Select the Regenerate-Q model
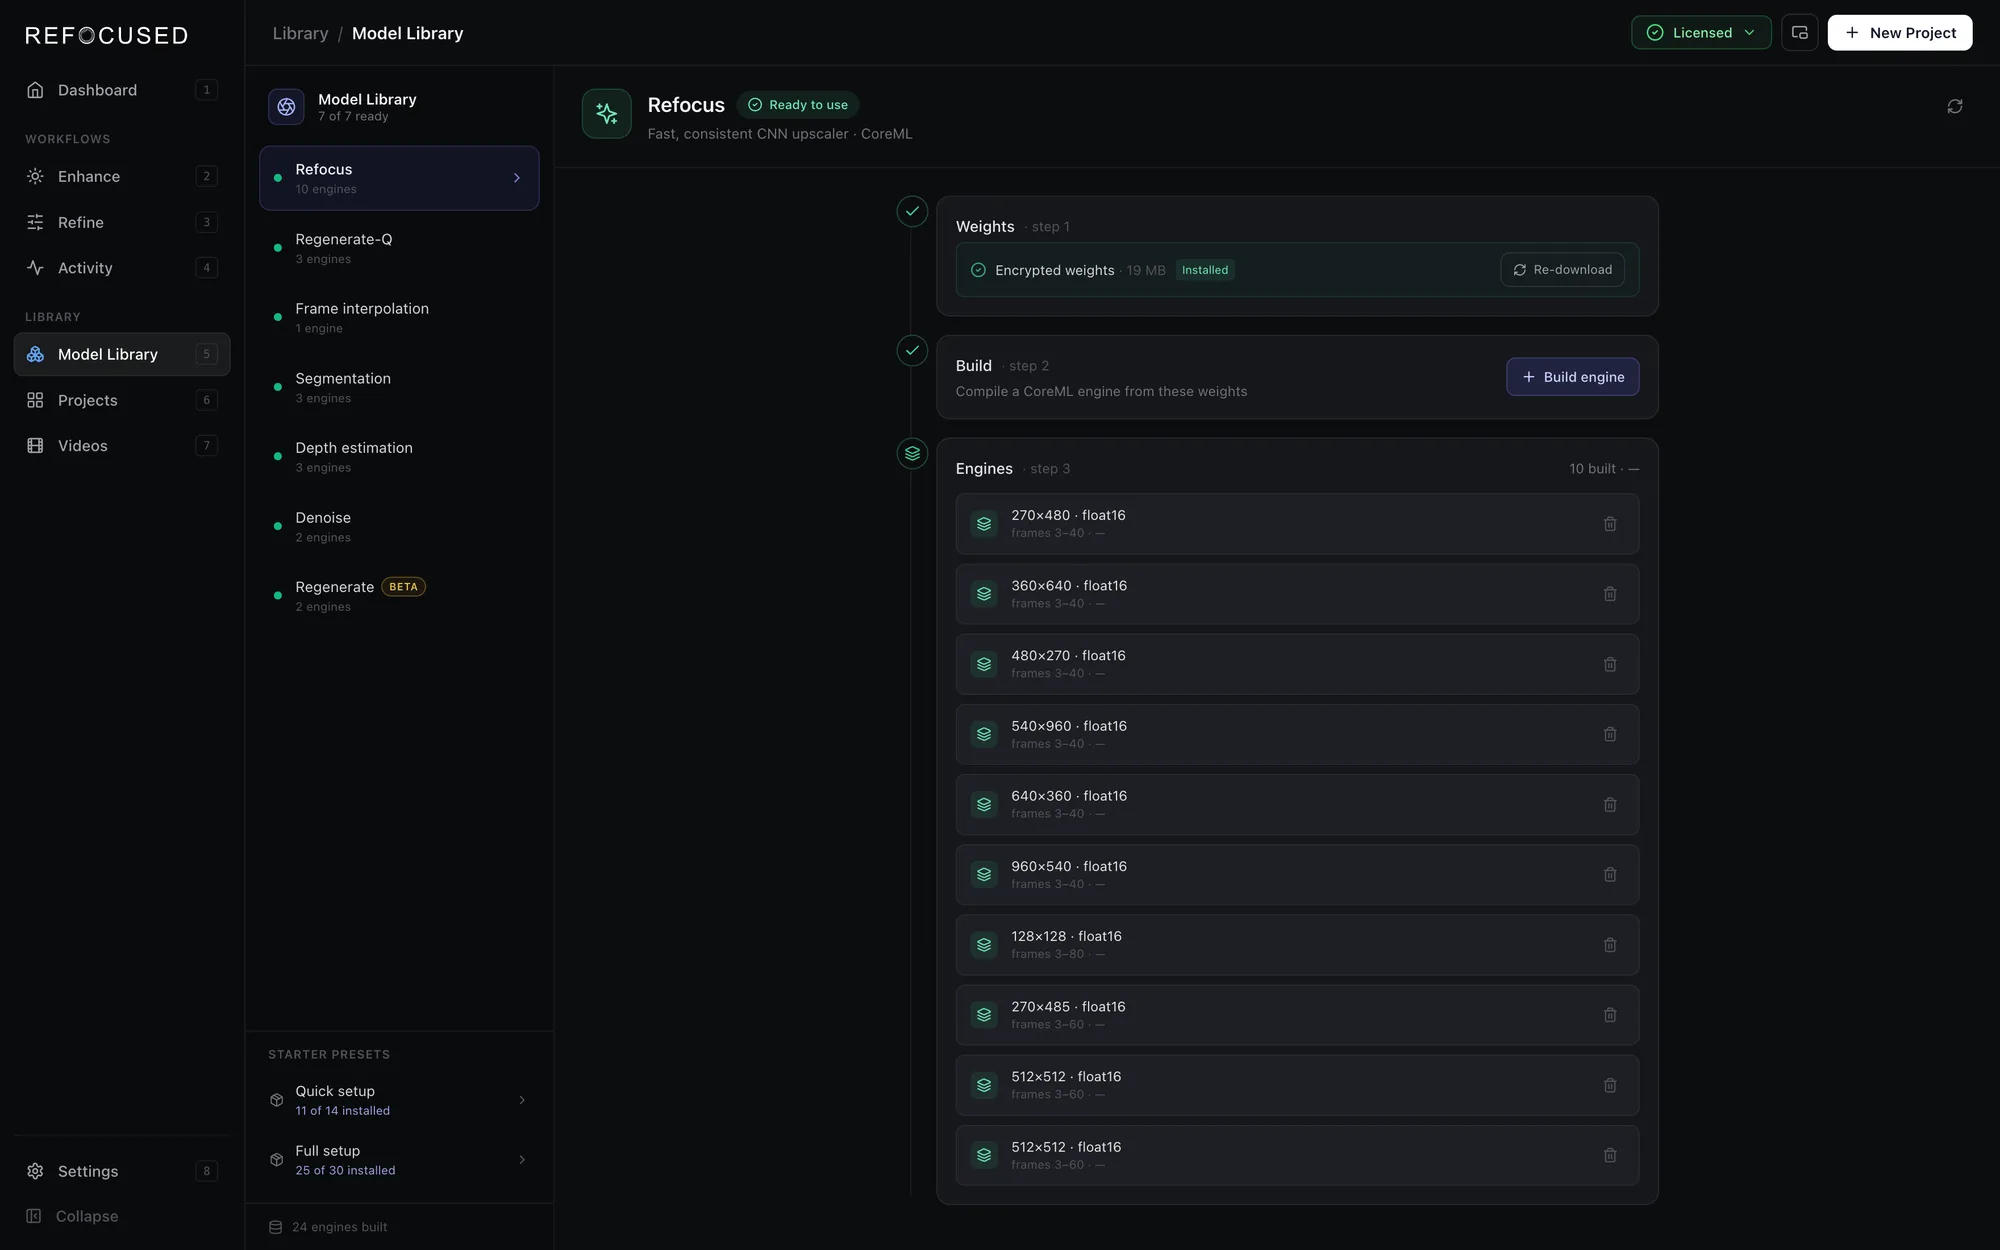2000x1250 pixels. click(399, 248)
